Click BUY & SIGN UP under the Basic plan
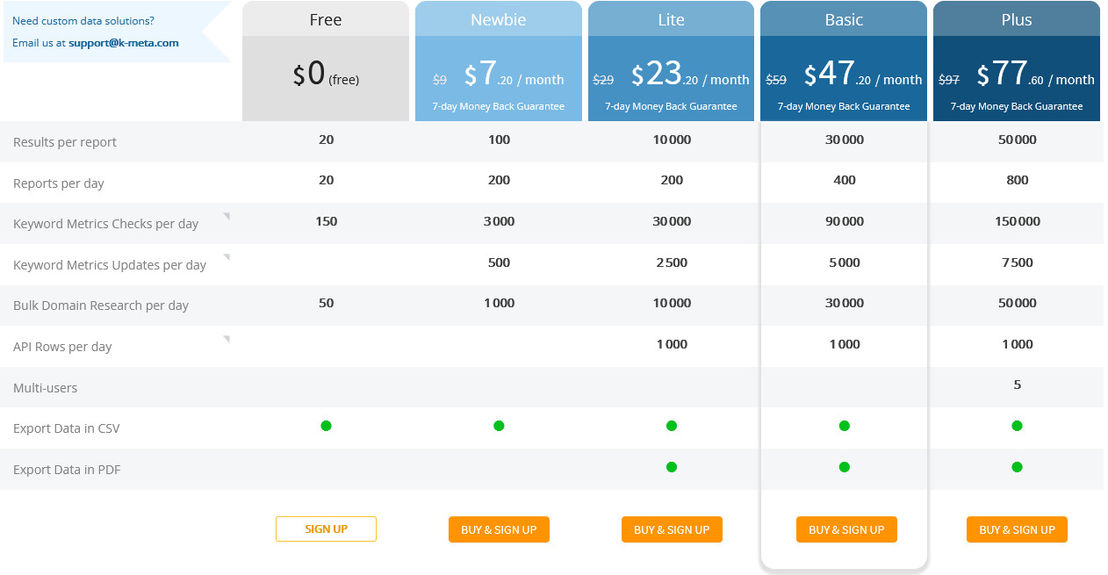Image resolution: width=1108 pixels, height=575 pixels. click(x=846, y=530)
